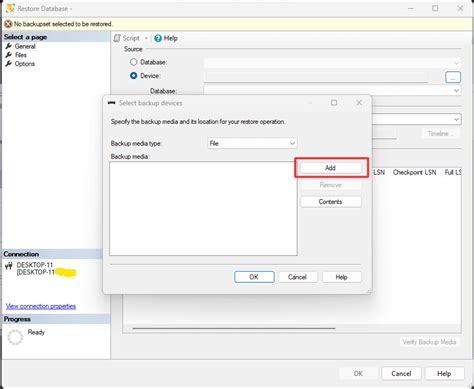Click the Help question mark icon
Viewport: 474px width, 389px height.
[158, 38]
